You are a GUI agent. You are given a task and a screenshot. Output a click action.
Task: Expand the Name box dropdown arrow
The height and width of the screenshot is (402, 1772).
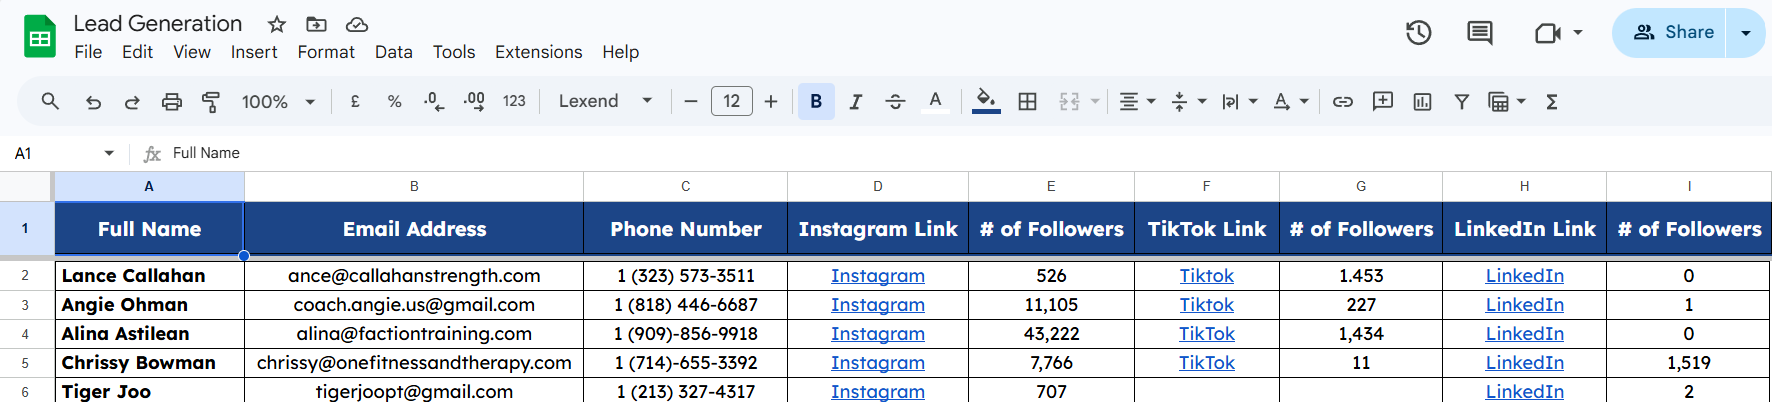109,153
